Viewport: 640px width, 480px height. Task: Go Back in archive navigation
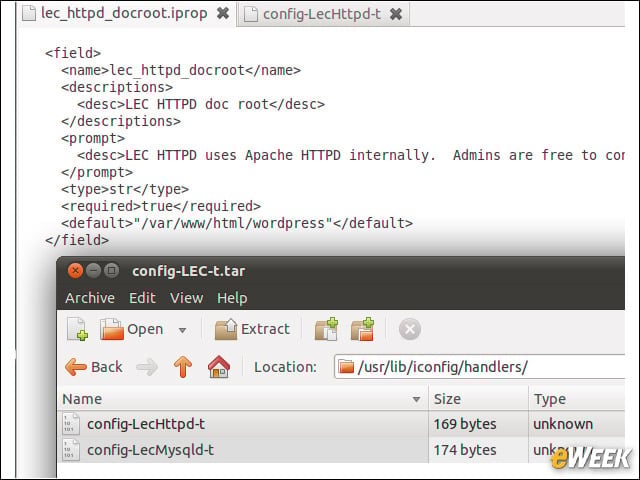(x=93, y=367)
